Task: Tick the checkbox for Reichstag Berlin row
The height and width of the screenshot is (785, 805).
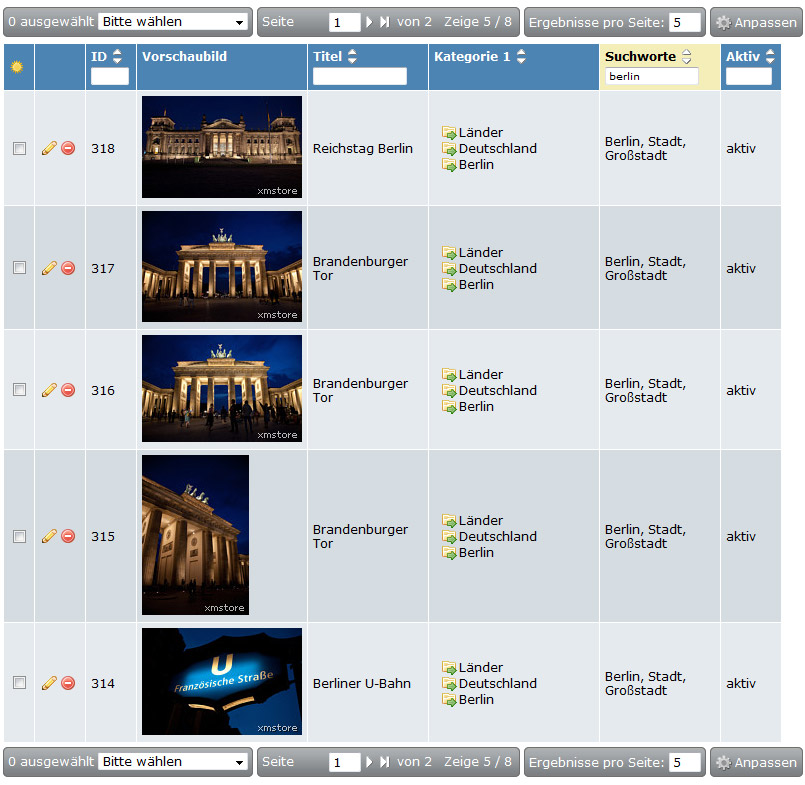Action: [20, 148]
